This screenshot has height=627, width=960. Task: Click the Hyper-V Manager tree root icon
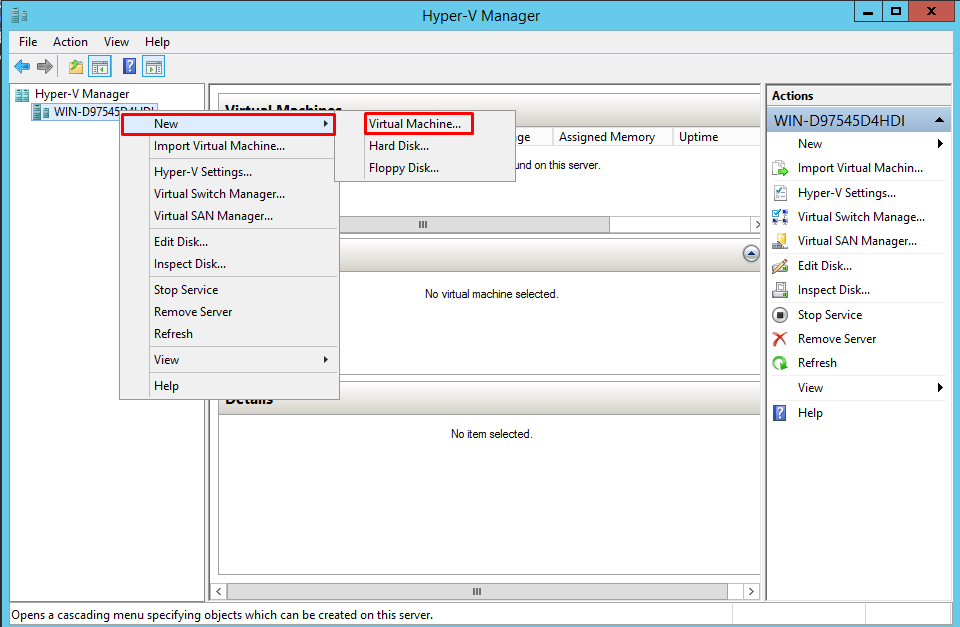point(22,94)
